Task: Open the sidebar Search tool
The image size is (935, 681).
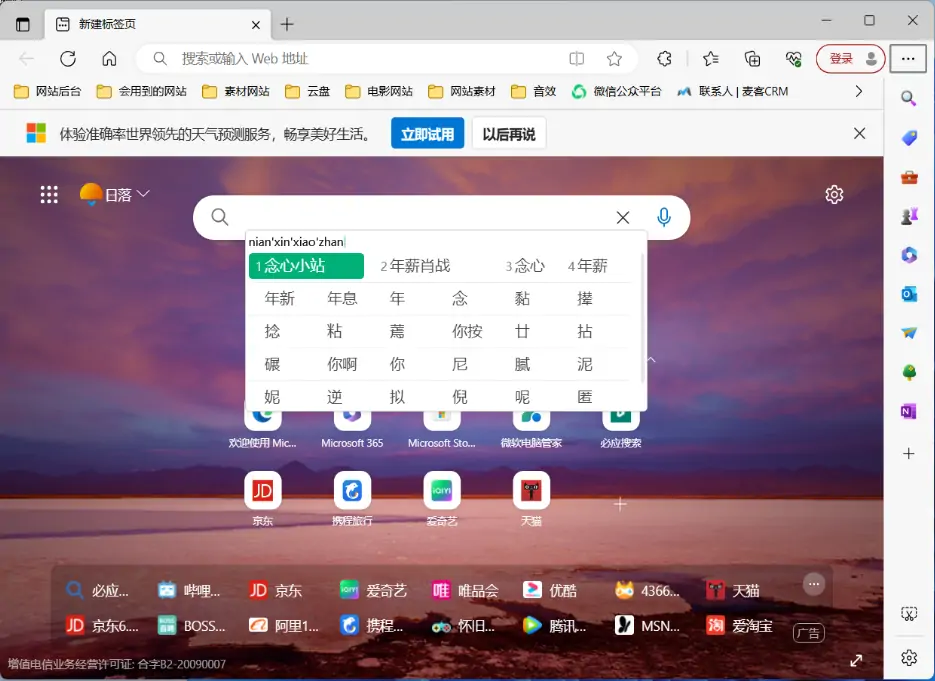Action: click(908, 100)
